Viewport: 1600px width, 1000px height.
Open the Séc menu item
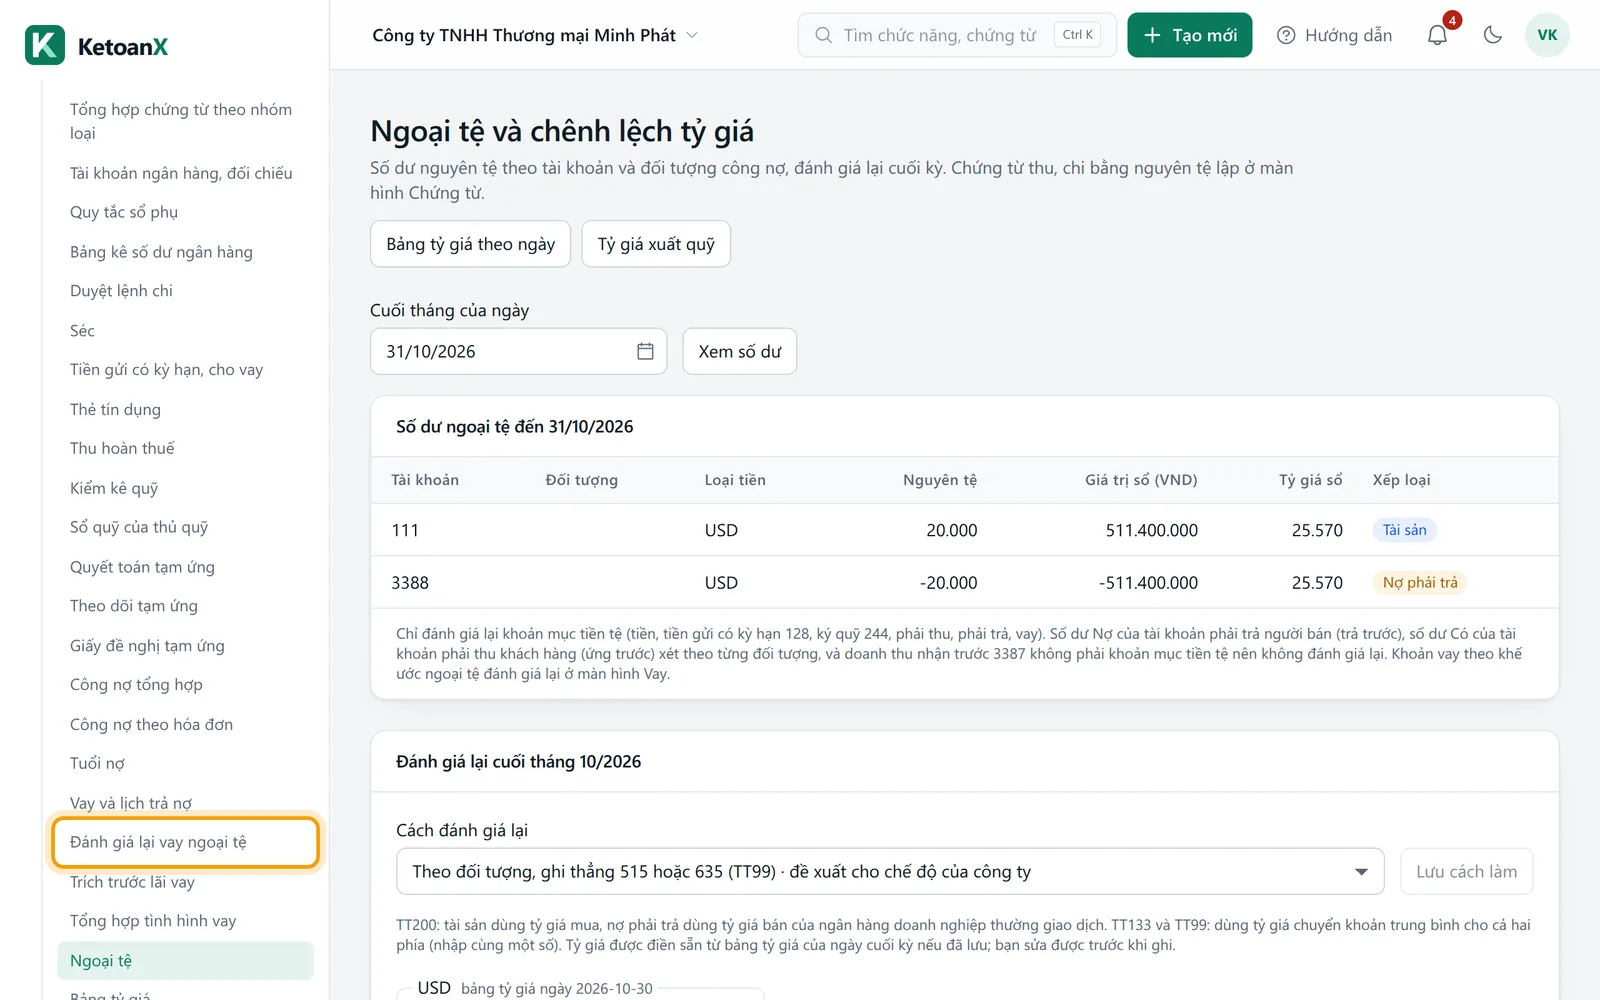(185, 330)
